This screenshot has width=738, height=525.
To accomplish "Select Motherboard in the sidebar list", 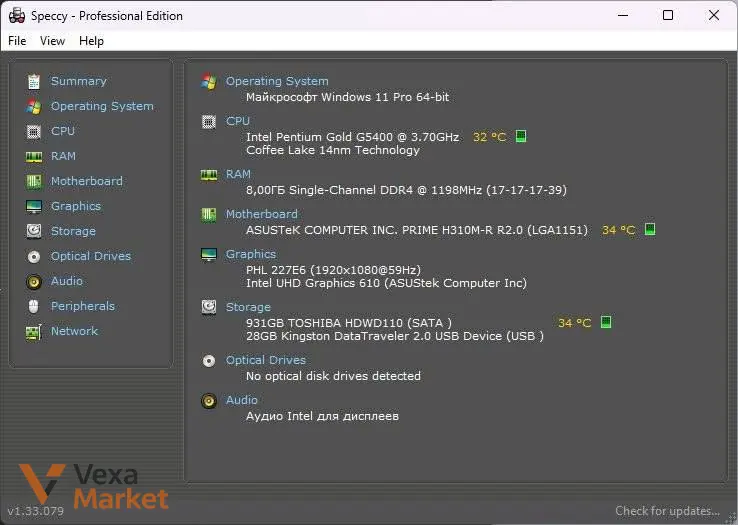I will pos(87,181).
